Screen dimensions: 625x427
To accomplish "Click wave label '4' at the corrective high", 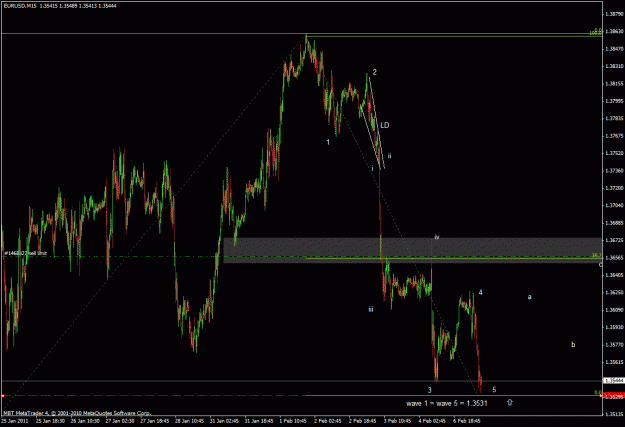I will tap(480, 292).
